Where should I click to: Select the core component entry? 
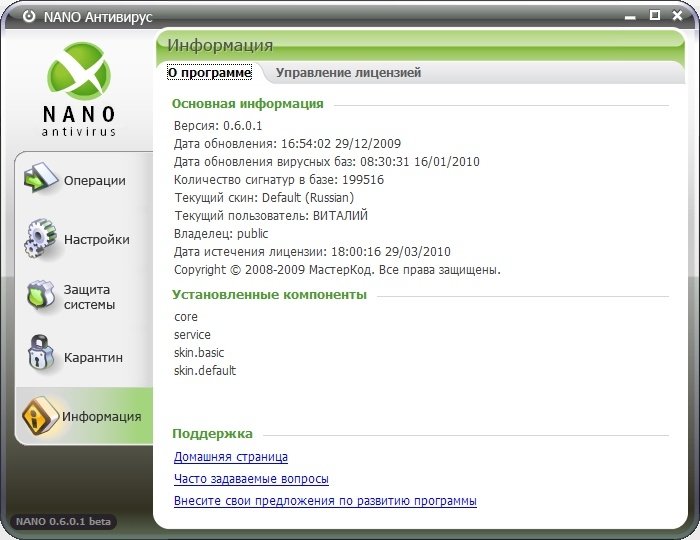186,317
